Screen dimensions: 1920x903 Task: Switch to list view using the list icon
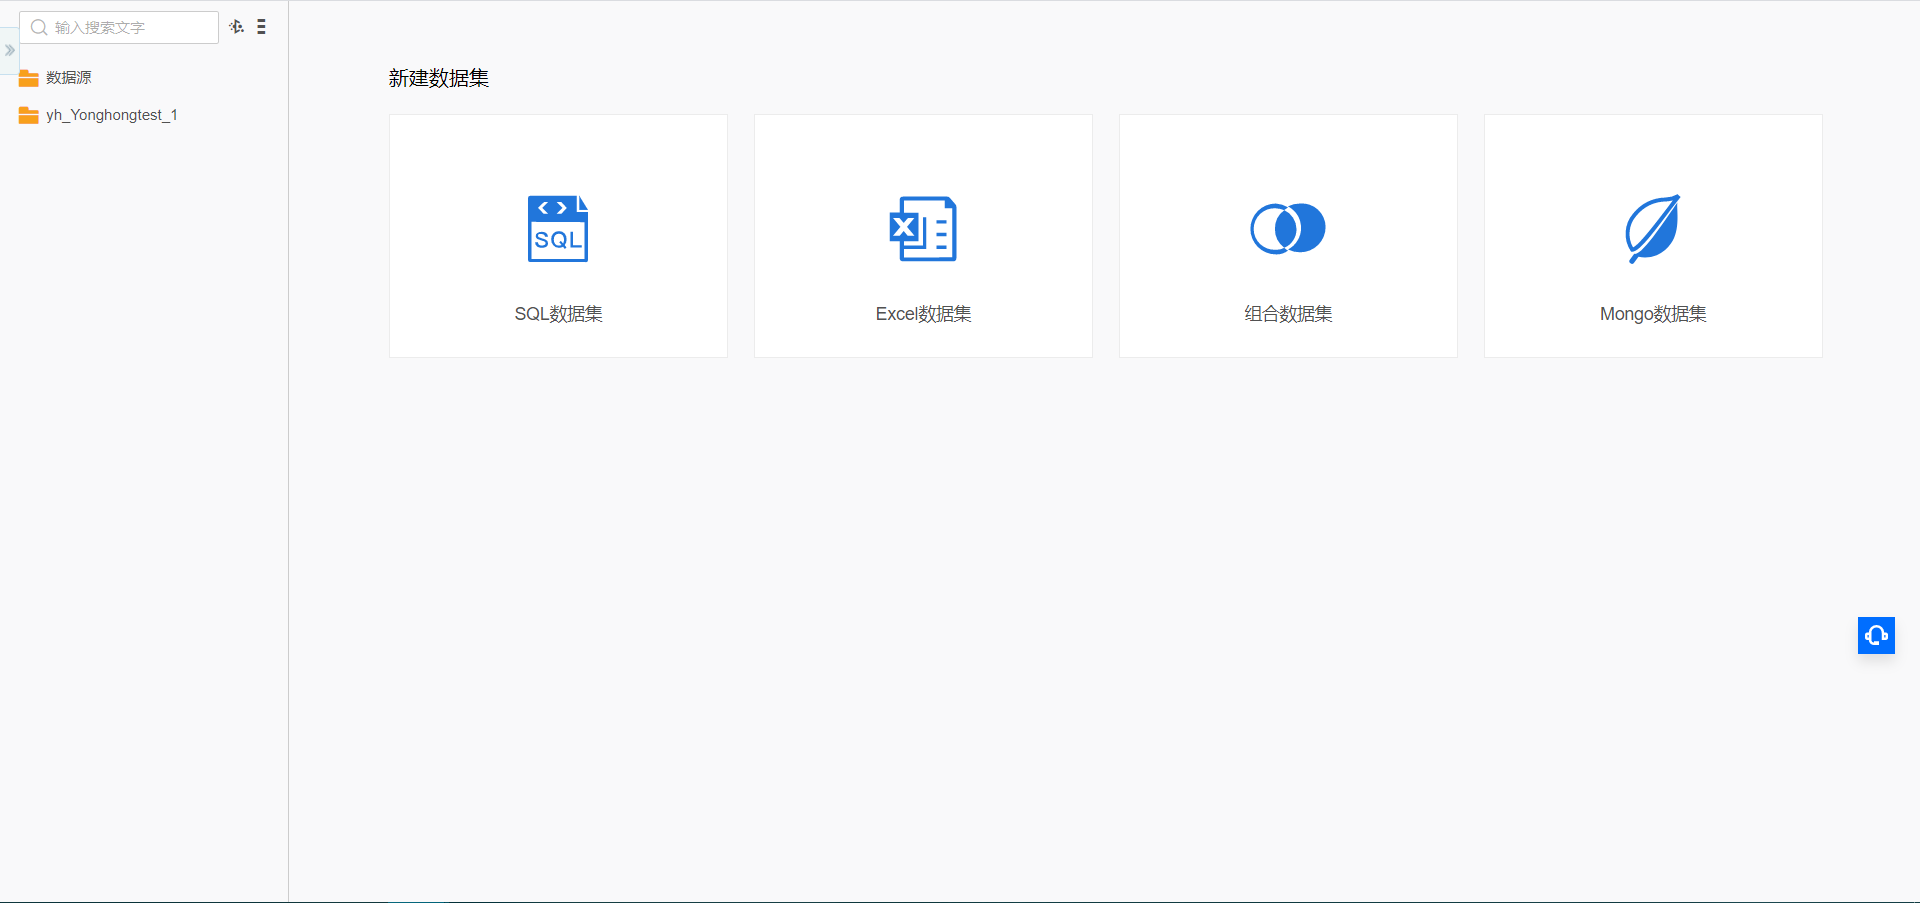(x=261, y=27)
